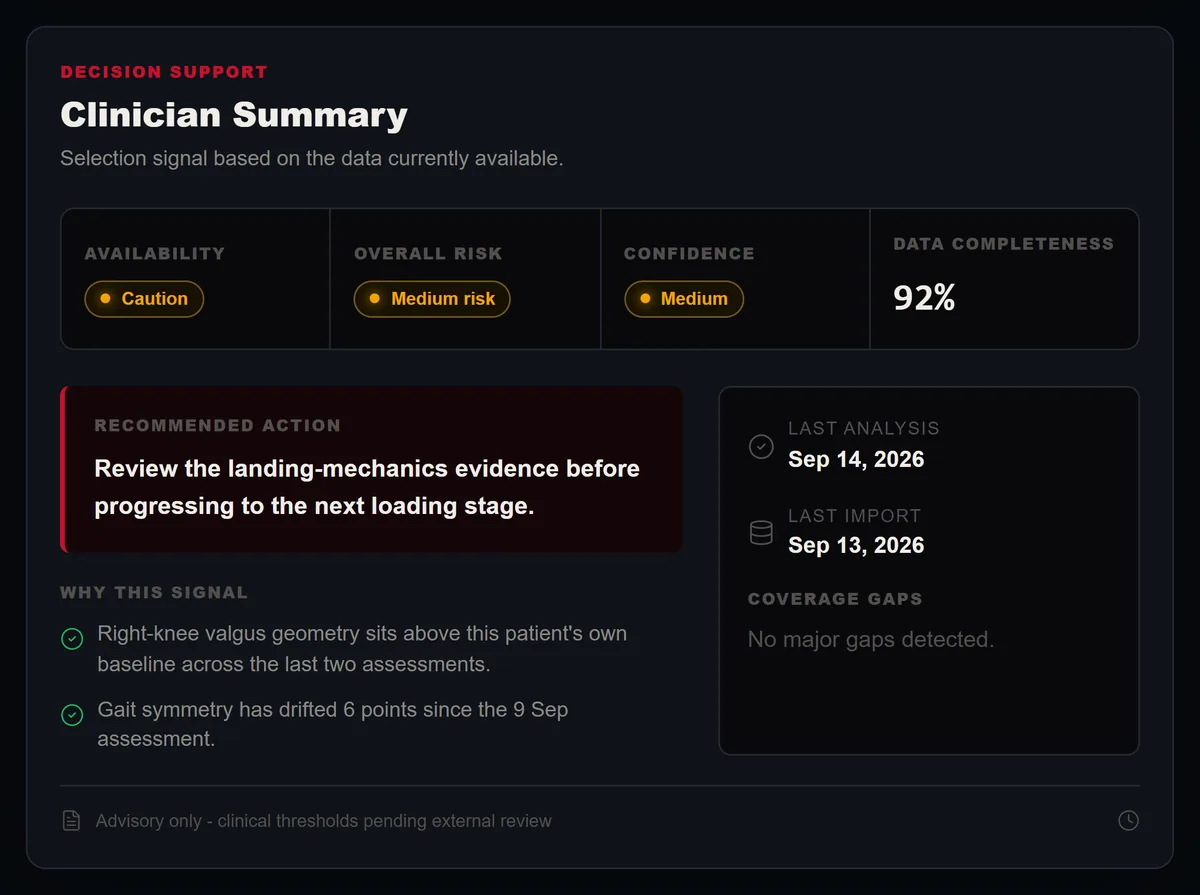Click the document icon beside Advisory only
Image resolution: width=1200 pixels, height=895 pixels.
tap(71, 821)
